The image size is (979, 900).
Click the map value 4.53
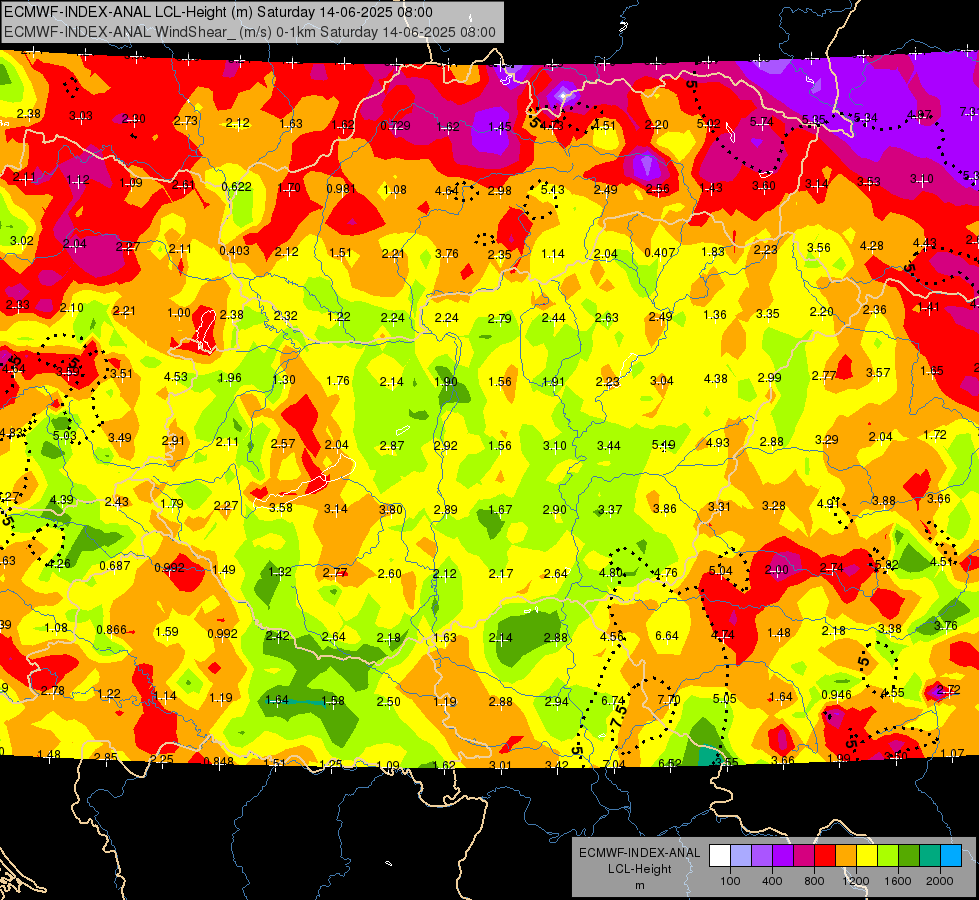175,376
